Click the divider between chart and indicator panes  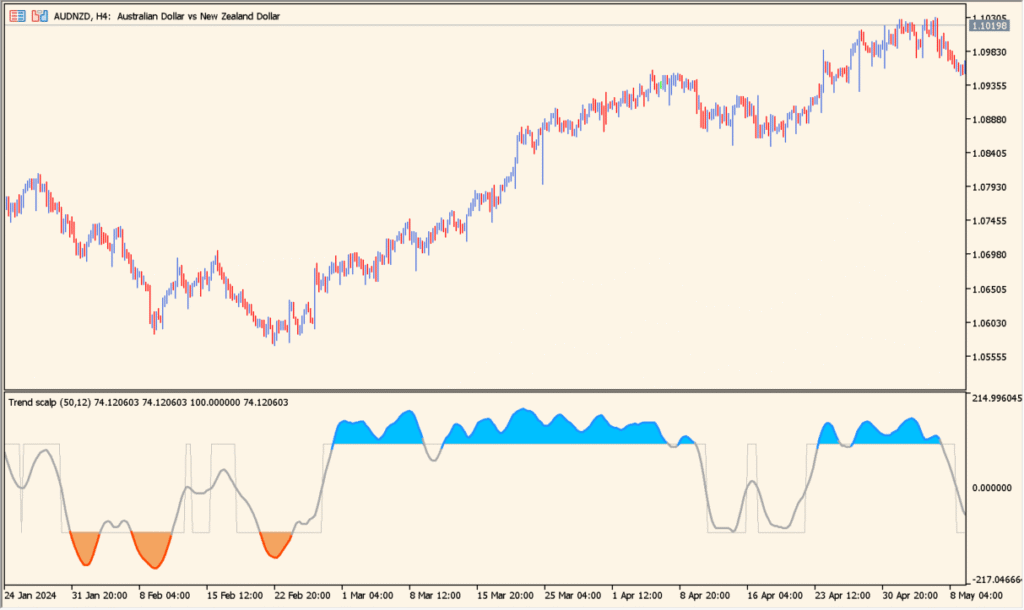500,390
